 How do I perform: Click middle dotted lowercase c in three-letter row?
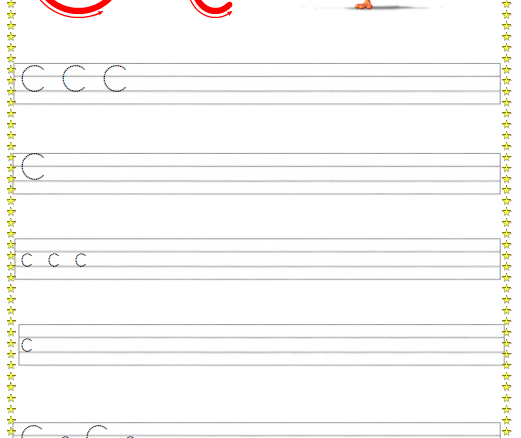(54, 260)
